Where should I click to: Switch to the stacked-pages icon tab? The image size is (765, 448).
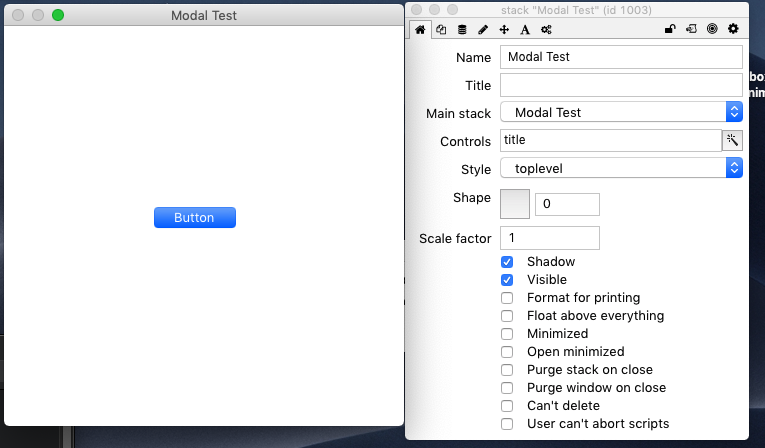pos(441,30)
